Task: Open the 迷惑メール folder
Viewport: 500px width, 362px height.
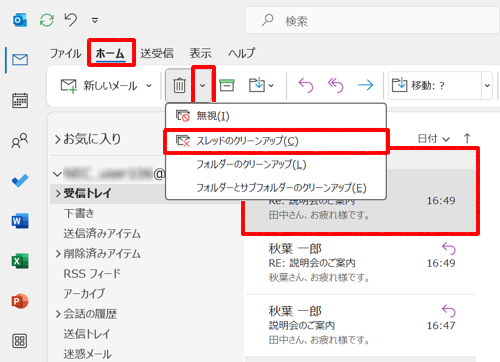Action: click(x=87, y=354)
